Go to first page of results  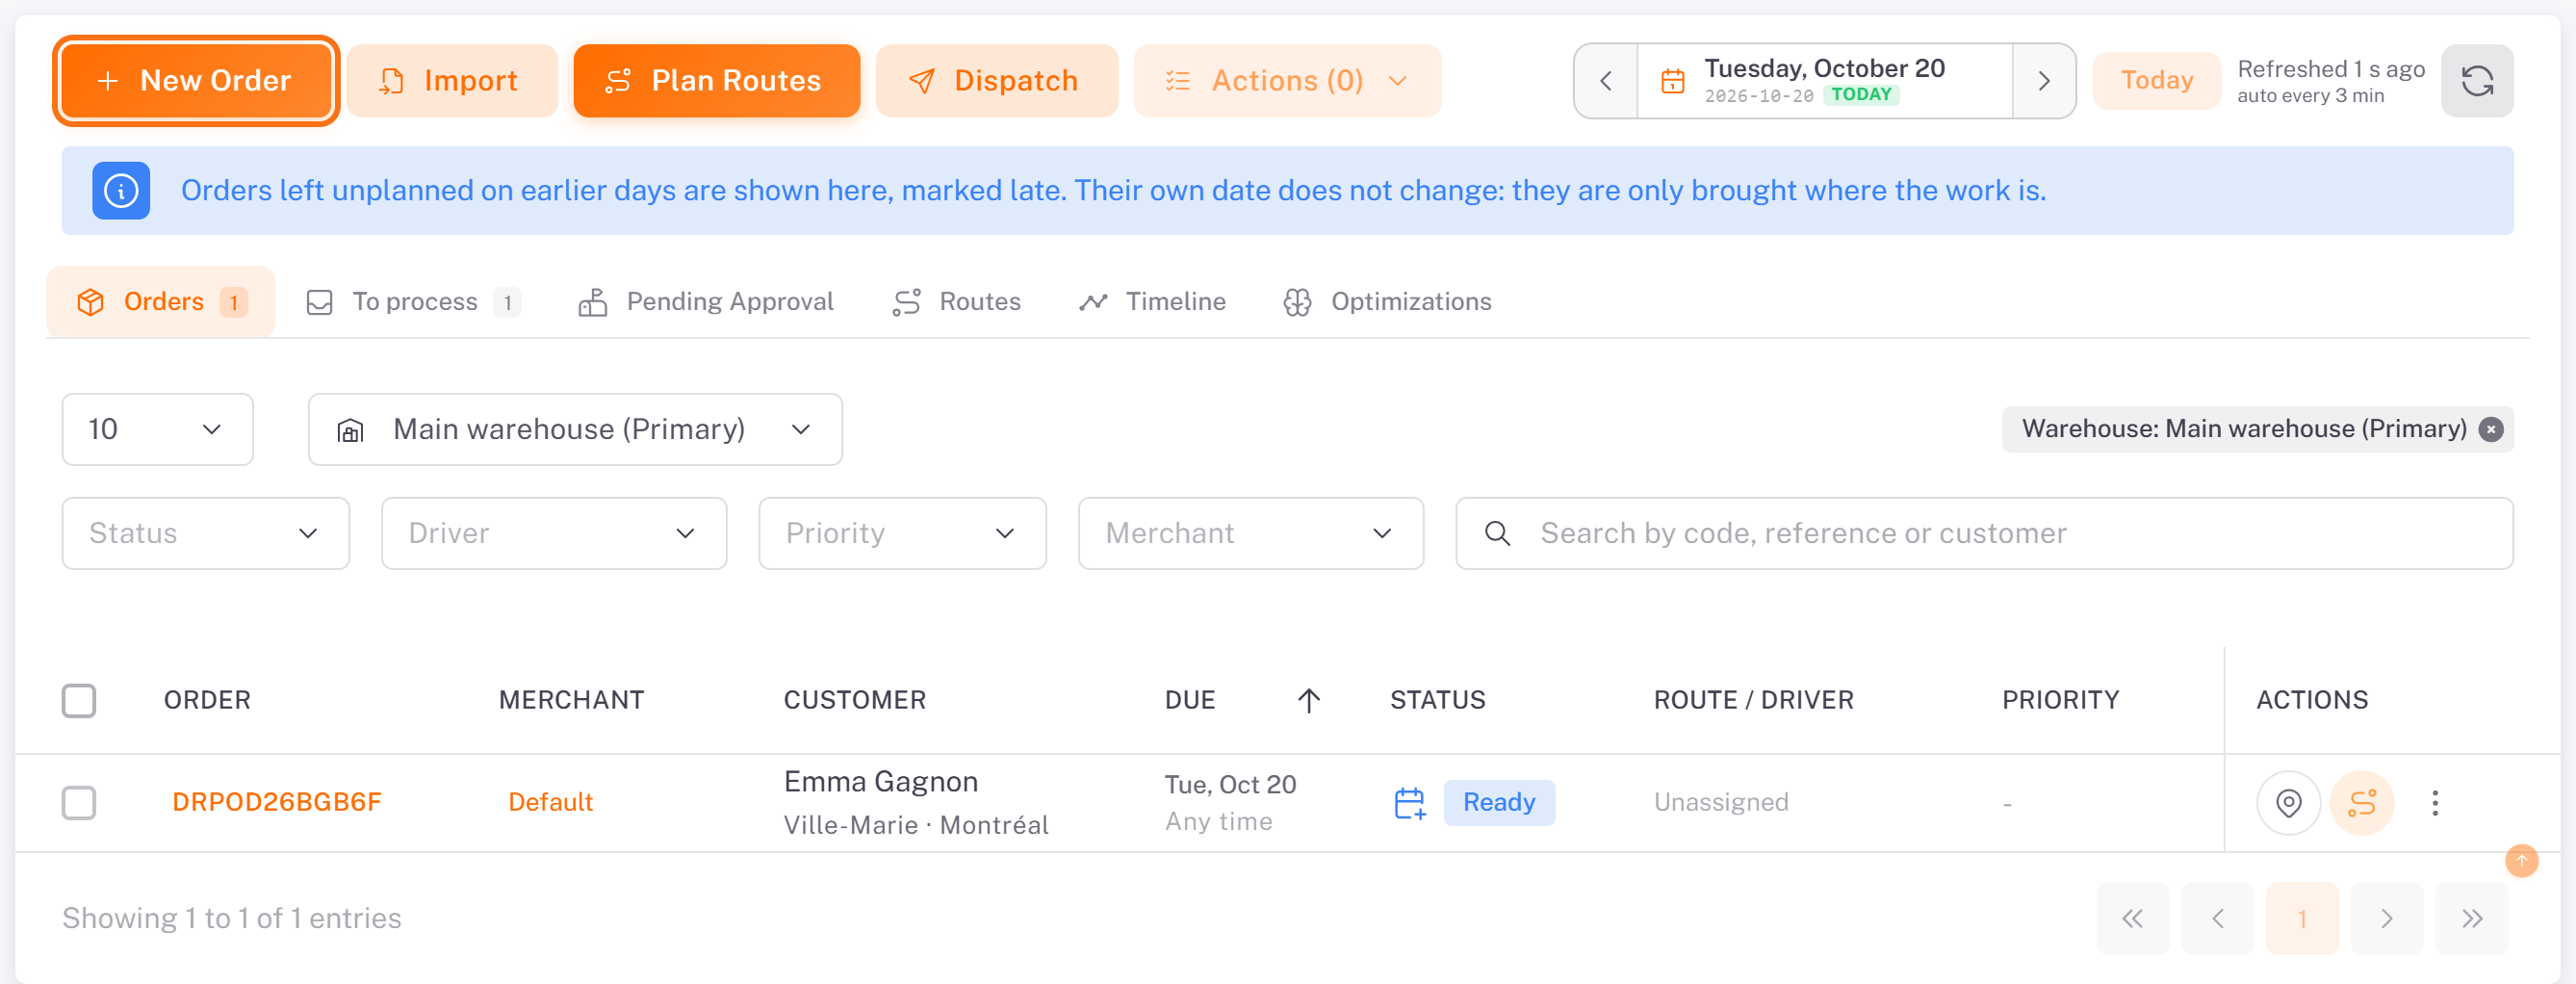tap(2132, 918)
